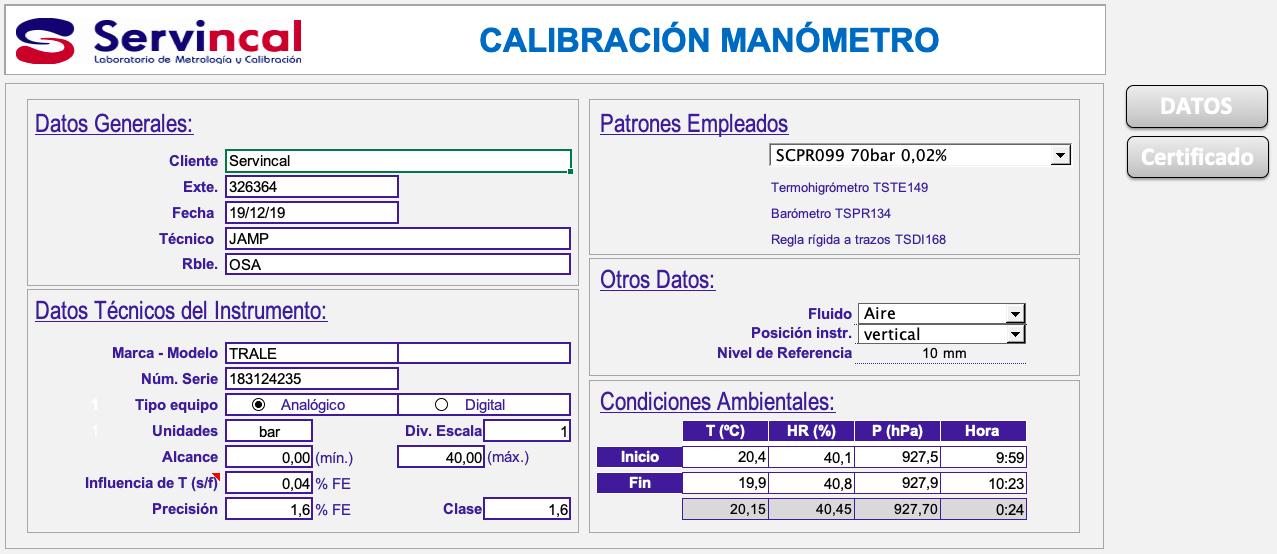Select the Exte. field with 326364
Screen dimensions: 1277x554
click(x=312, y=187)
